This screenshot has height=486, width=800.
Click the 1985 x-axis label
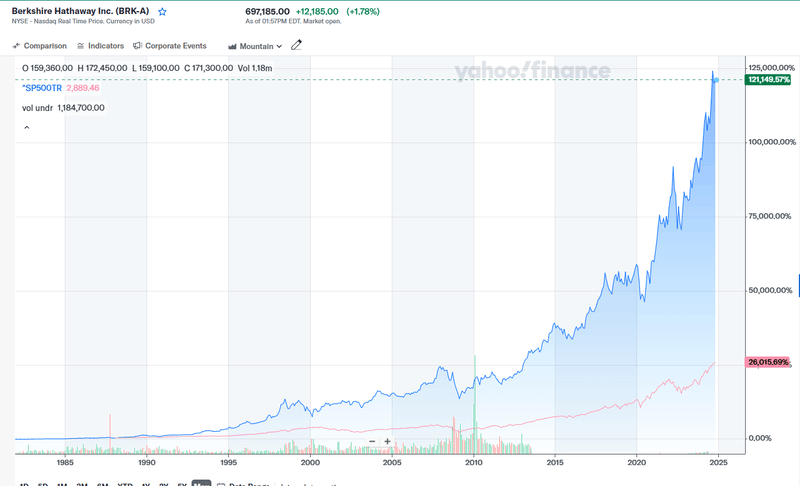point(65,463)
